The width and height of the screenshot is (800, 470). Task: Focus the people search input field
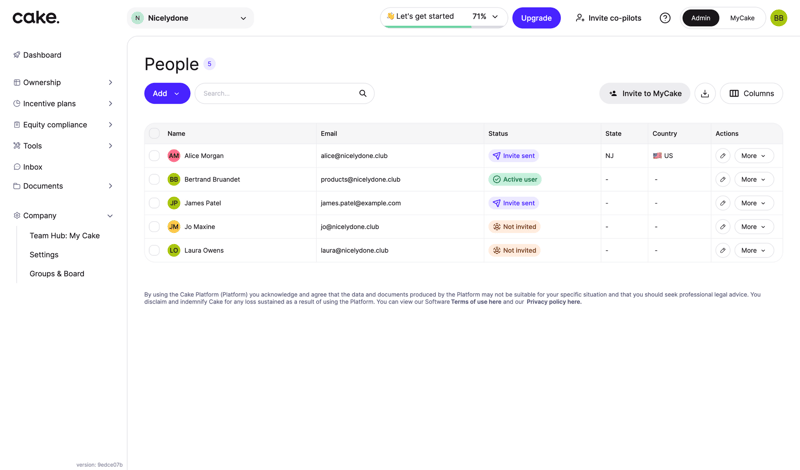[277, 94]
